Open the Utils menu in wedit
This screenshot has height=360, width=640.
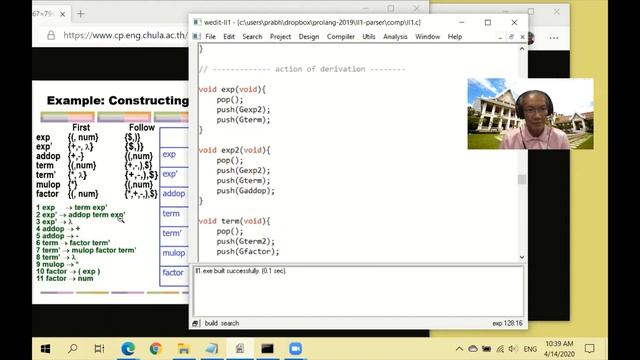[369, 37]
